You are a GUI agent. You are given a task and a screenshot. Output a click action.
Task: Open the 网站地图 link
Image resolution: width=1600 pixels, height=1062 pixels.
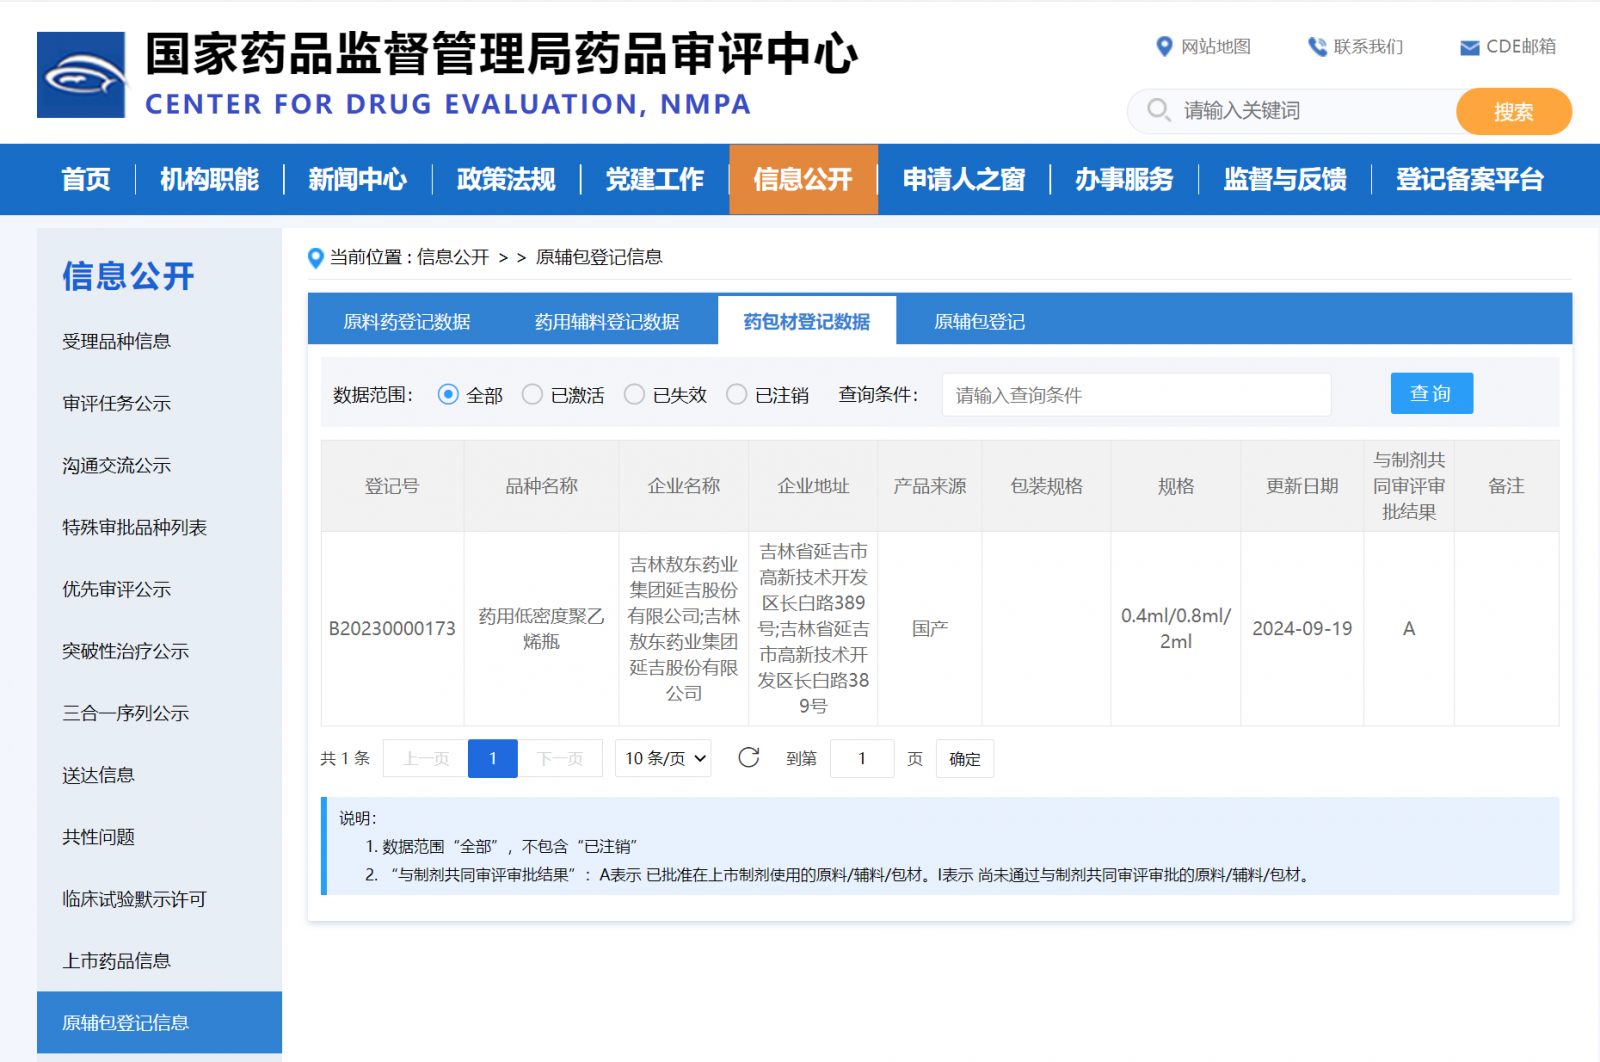1216,47
